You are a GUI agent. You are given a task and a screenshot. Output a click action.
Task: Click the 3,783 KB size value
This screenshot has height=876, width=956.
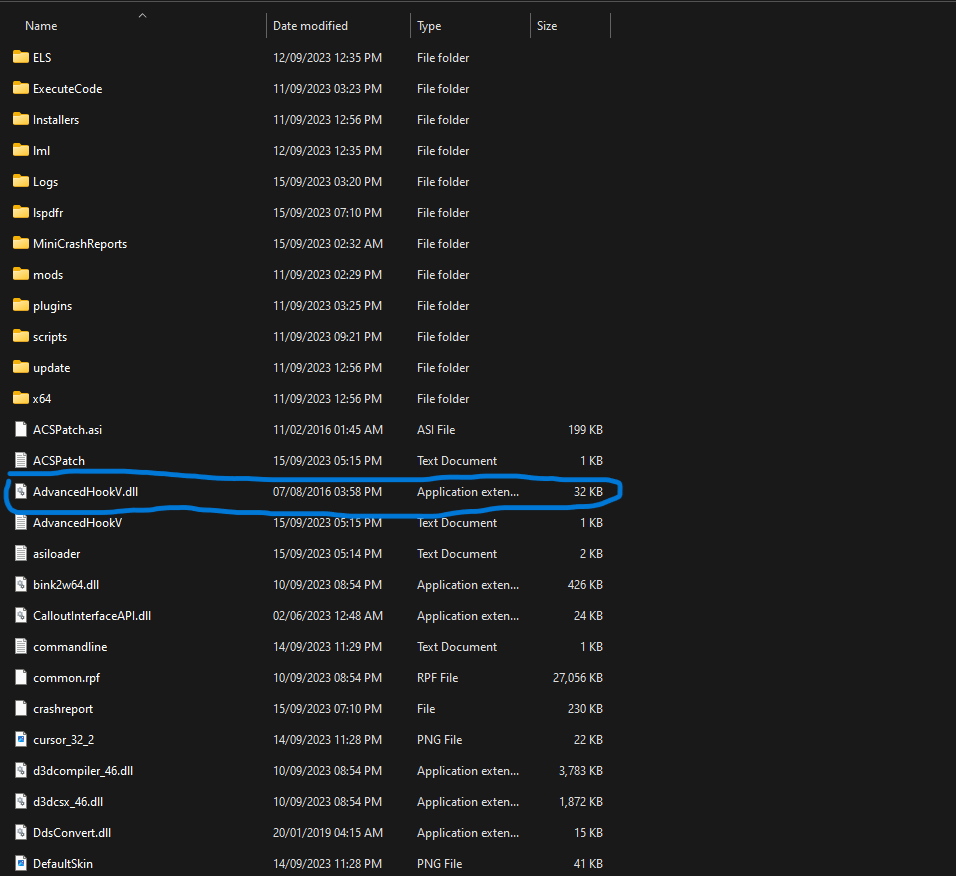(x=580, y=771)
